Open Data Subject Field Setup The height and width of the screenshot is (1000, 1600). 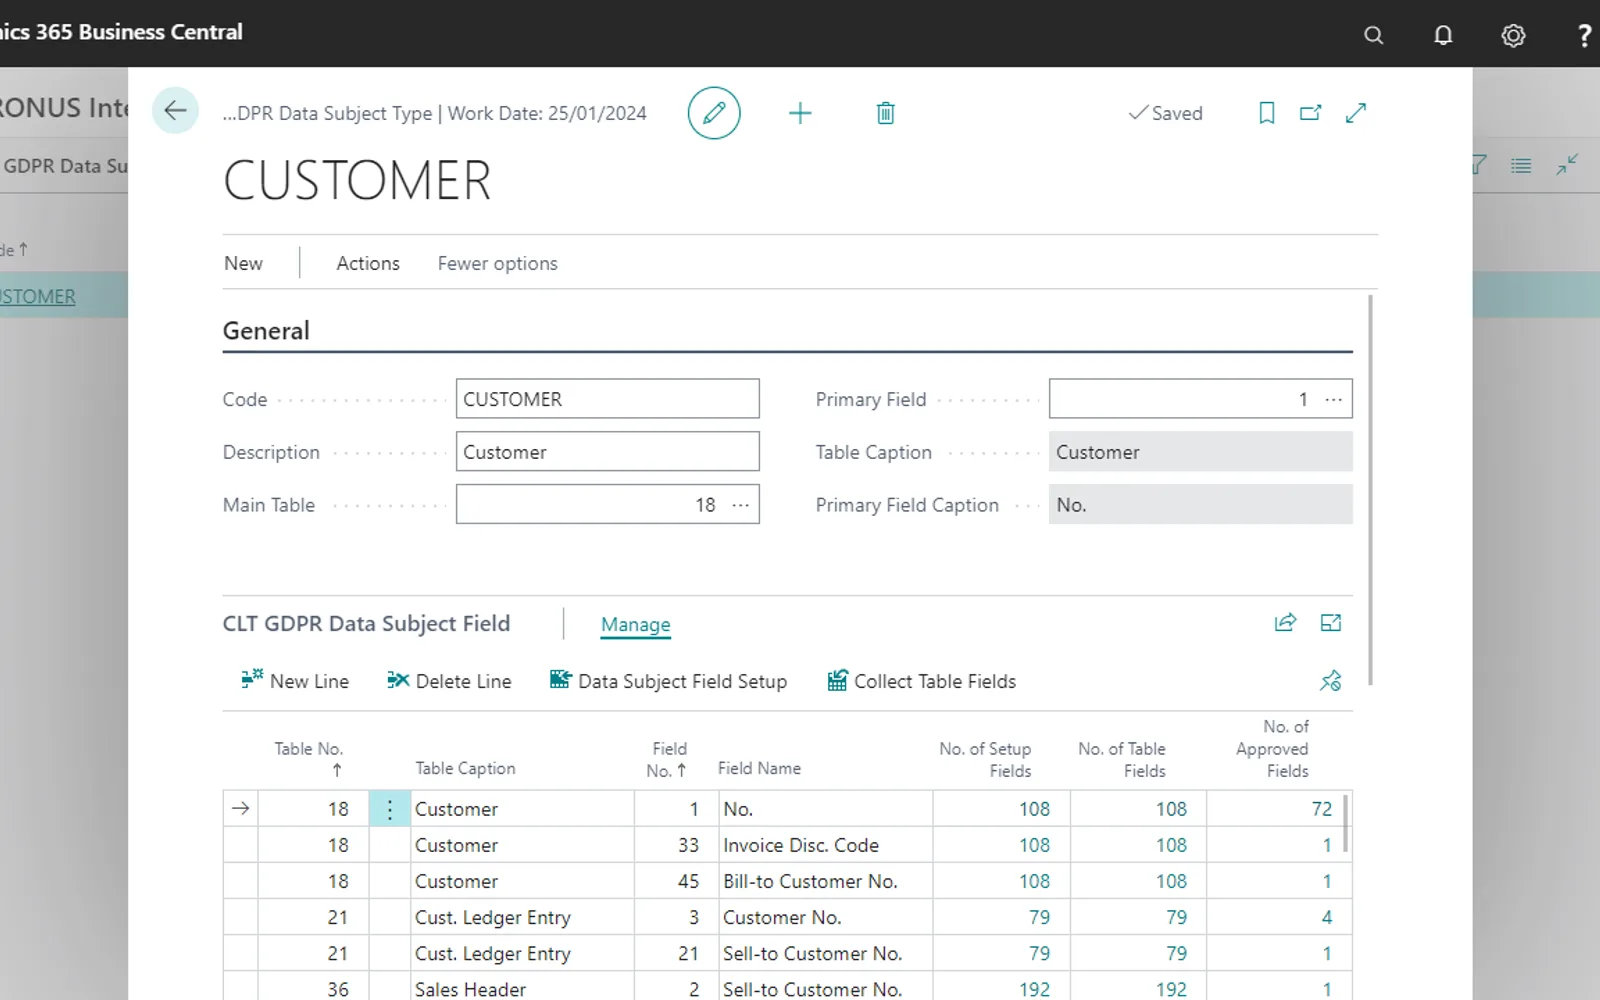(668, 681)
